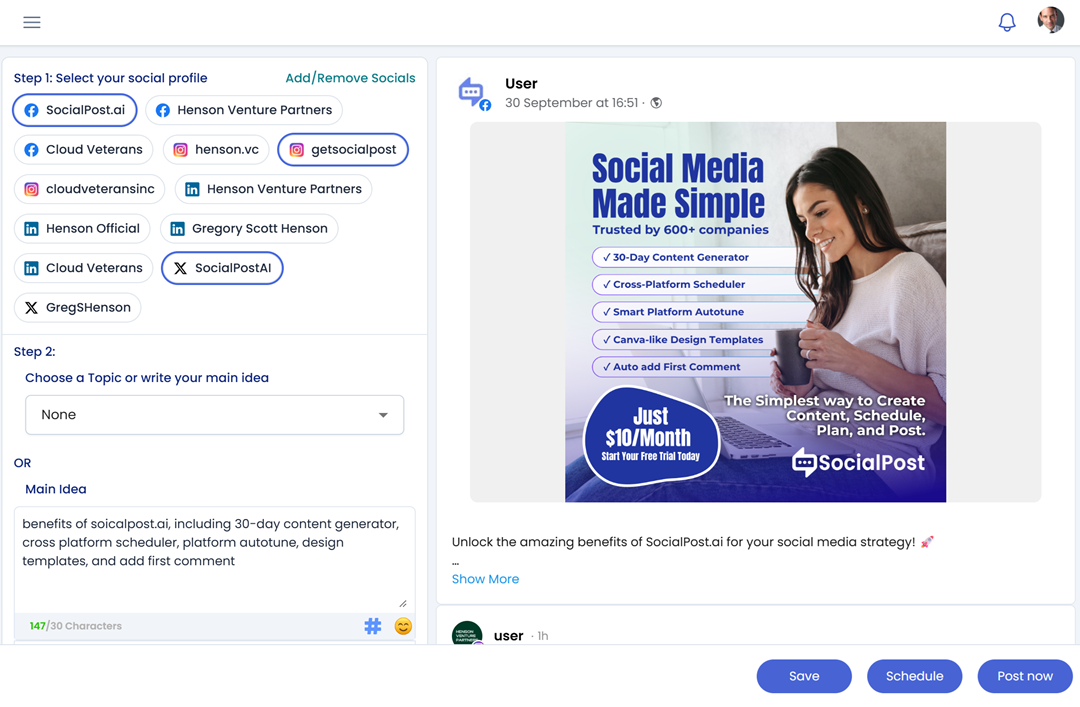1080x707 pixels.
Task: Select the GregSHenson X profile
Action: pyautogui.click(x=78, y=308)
